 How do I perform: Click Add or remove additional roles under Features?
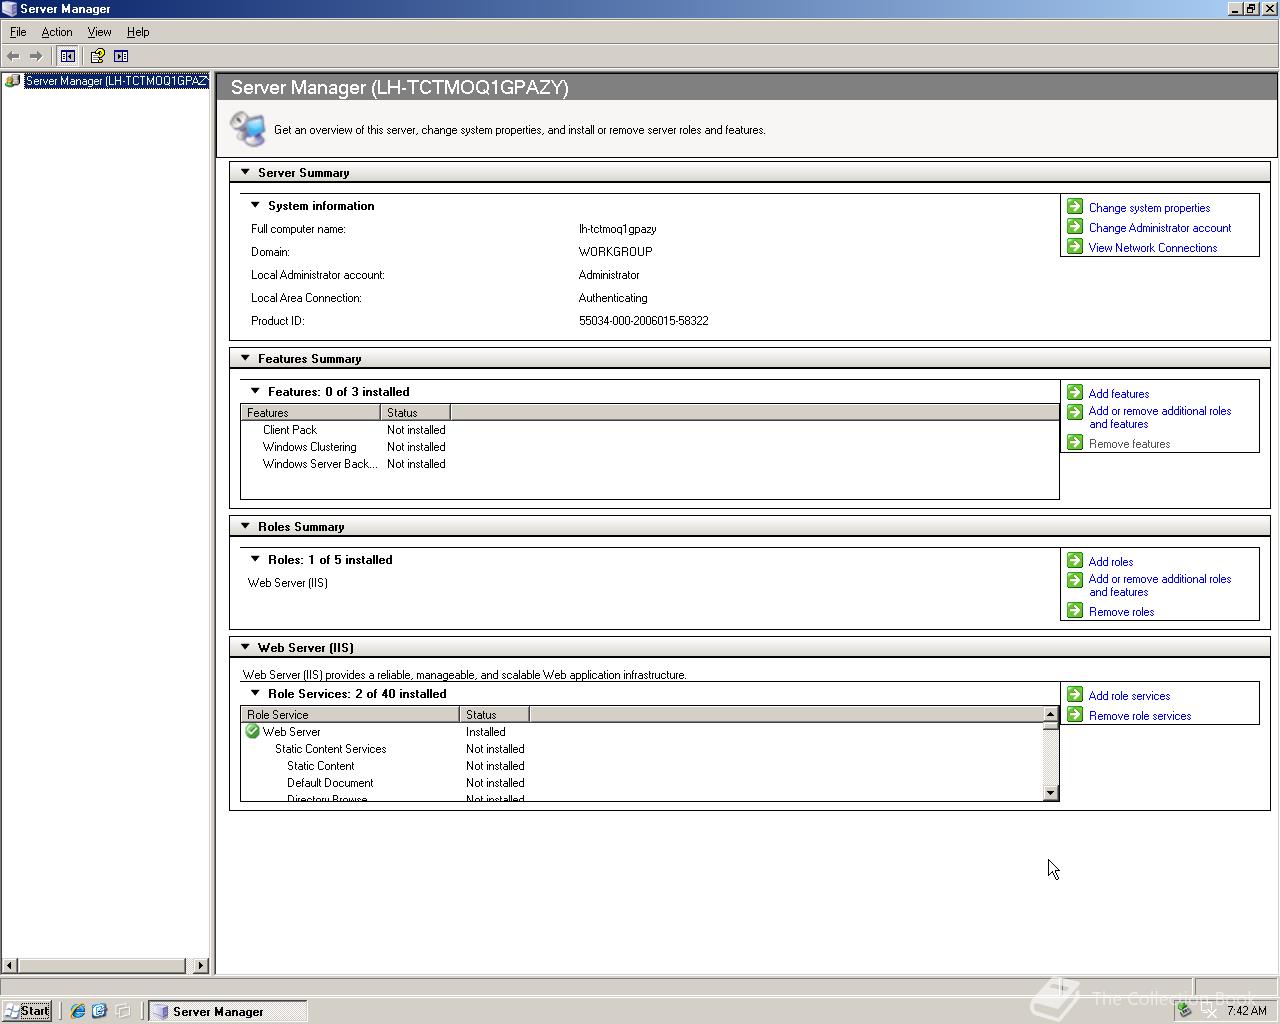pos(1160,417)
